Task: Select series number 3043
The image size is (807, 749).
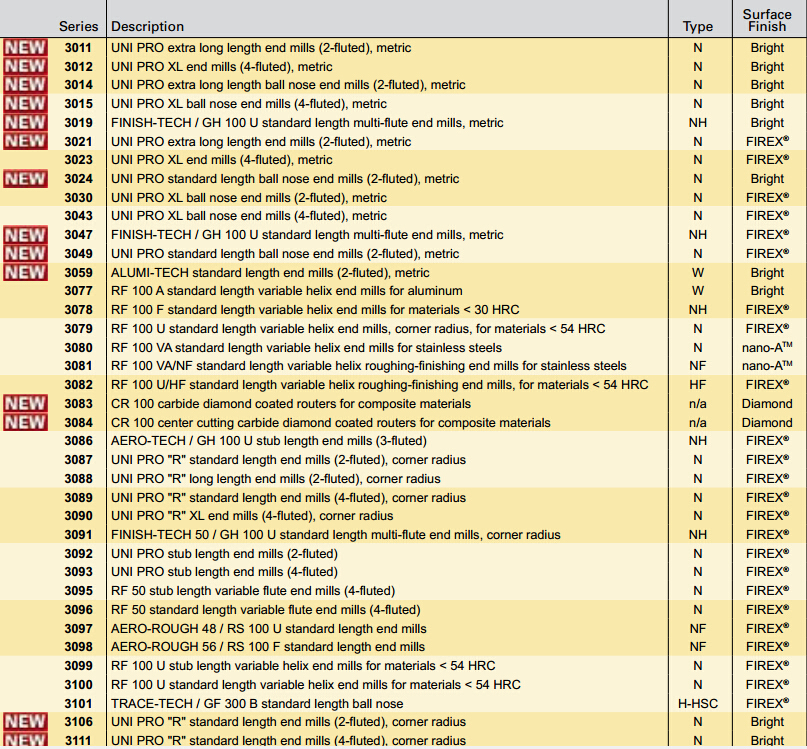Action: tap(78, 216)
